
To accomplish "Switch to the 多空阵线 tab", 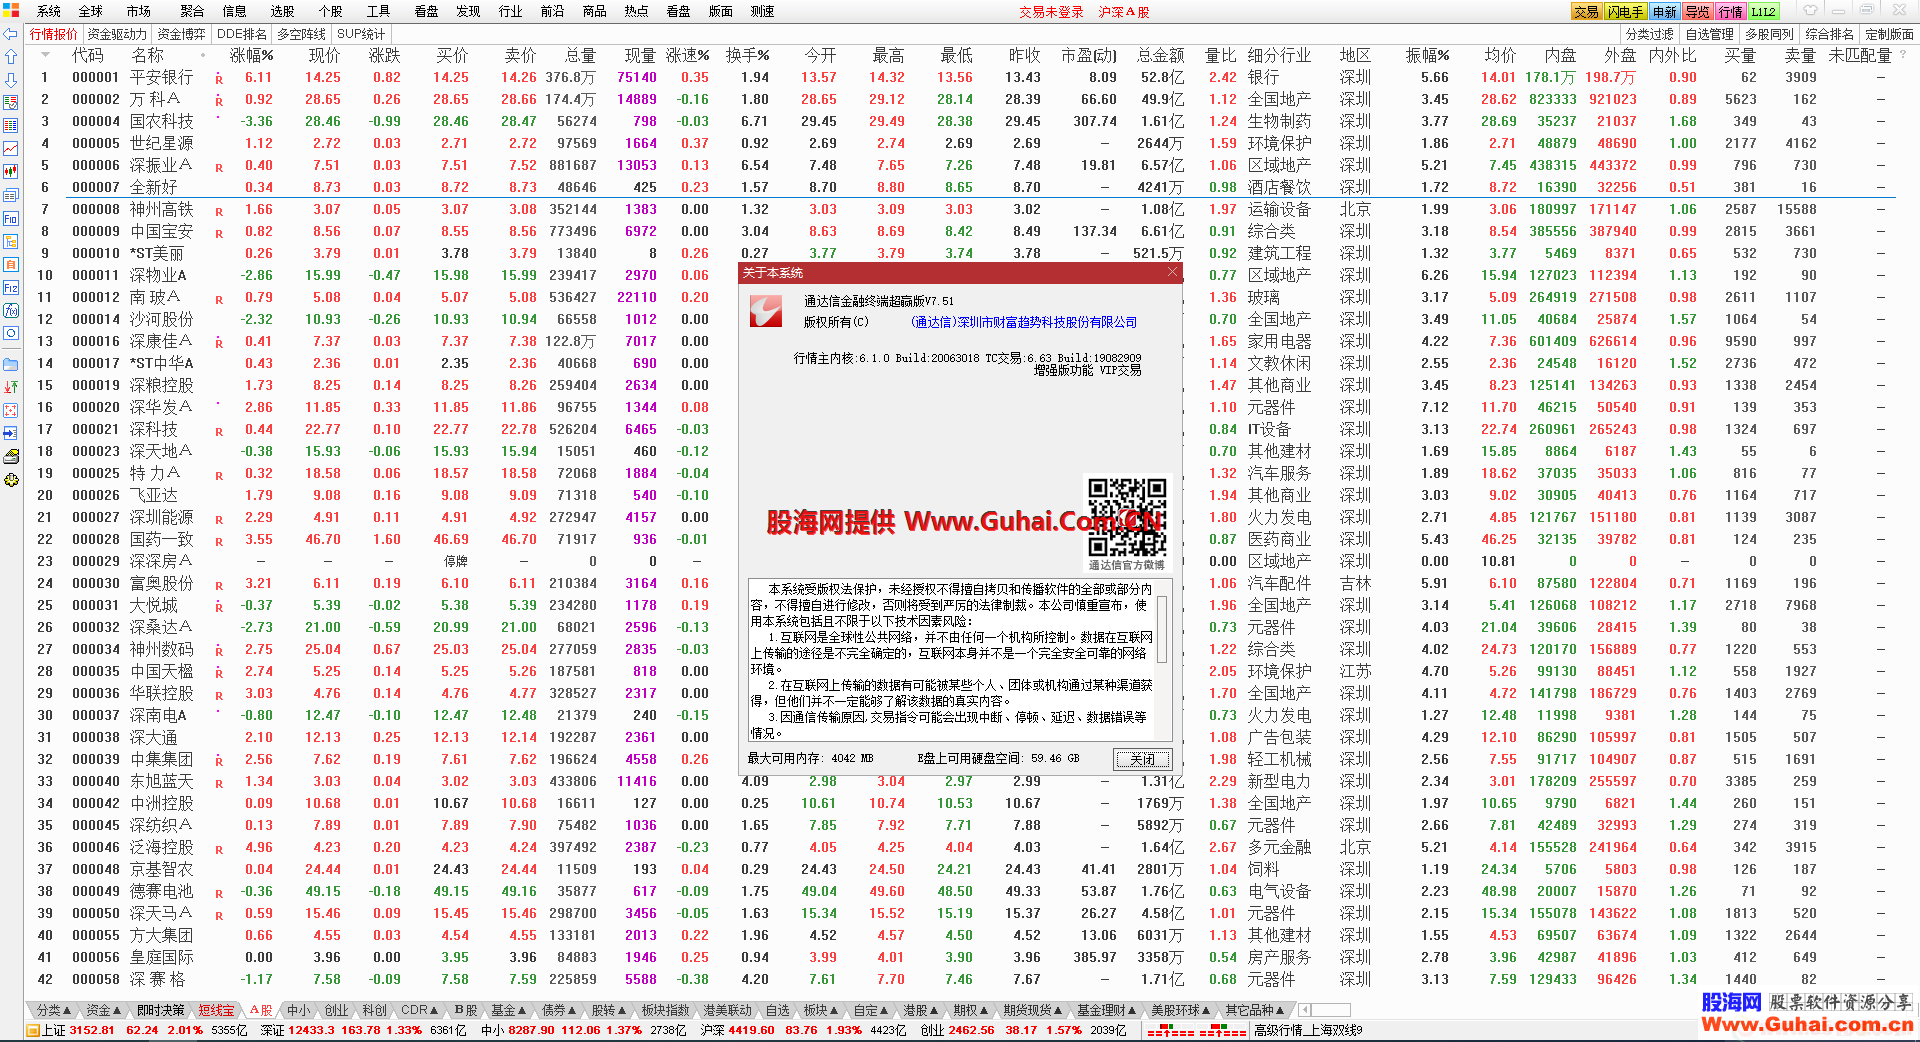I will tap(301, 34).
